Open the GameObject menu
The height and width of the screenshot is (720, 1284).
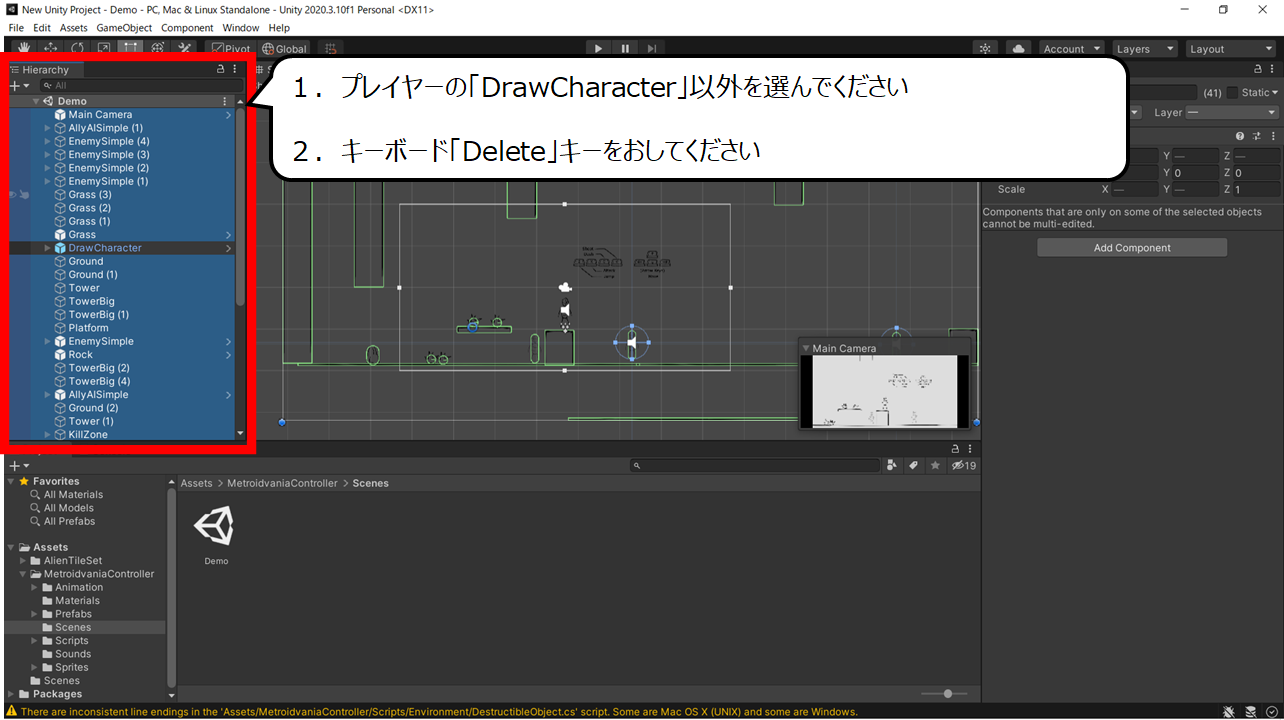click(x=124, y=28)
